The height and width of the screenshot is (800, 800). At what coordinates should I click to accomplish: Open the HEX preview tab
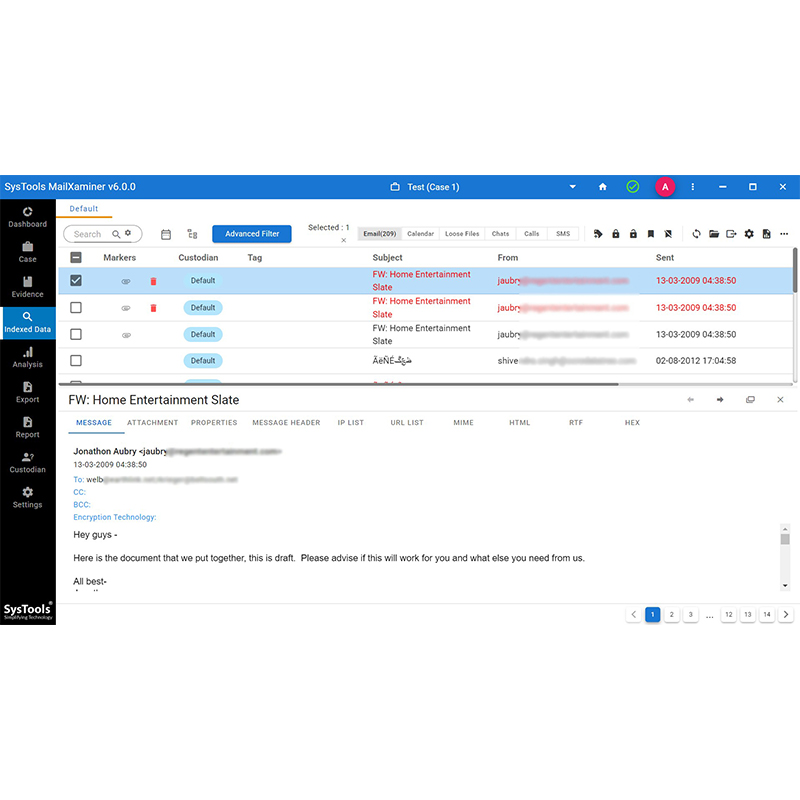click(632, 422)
